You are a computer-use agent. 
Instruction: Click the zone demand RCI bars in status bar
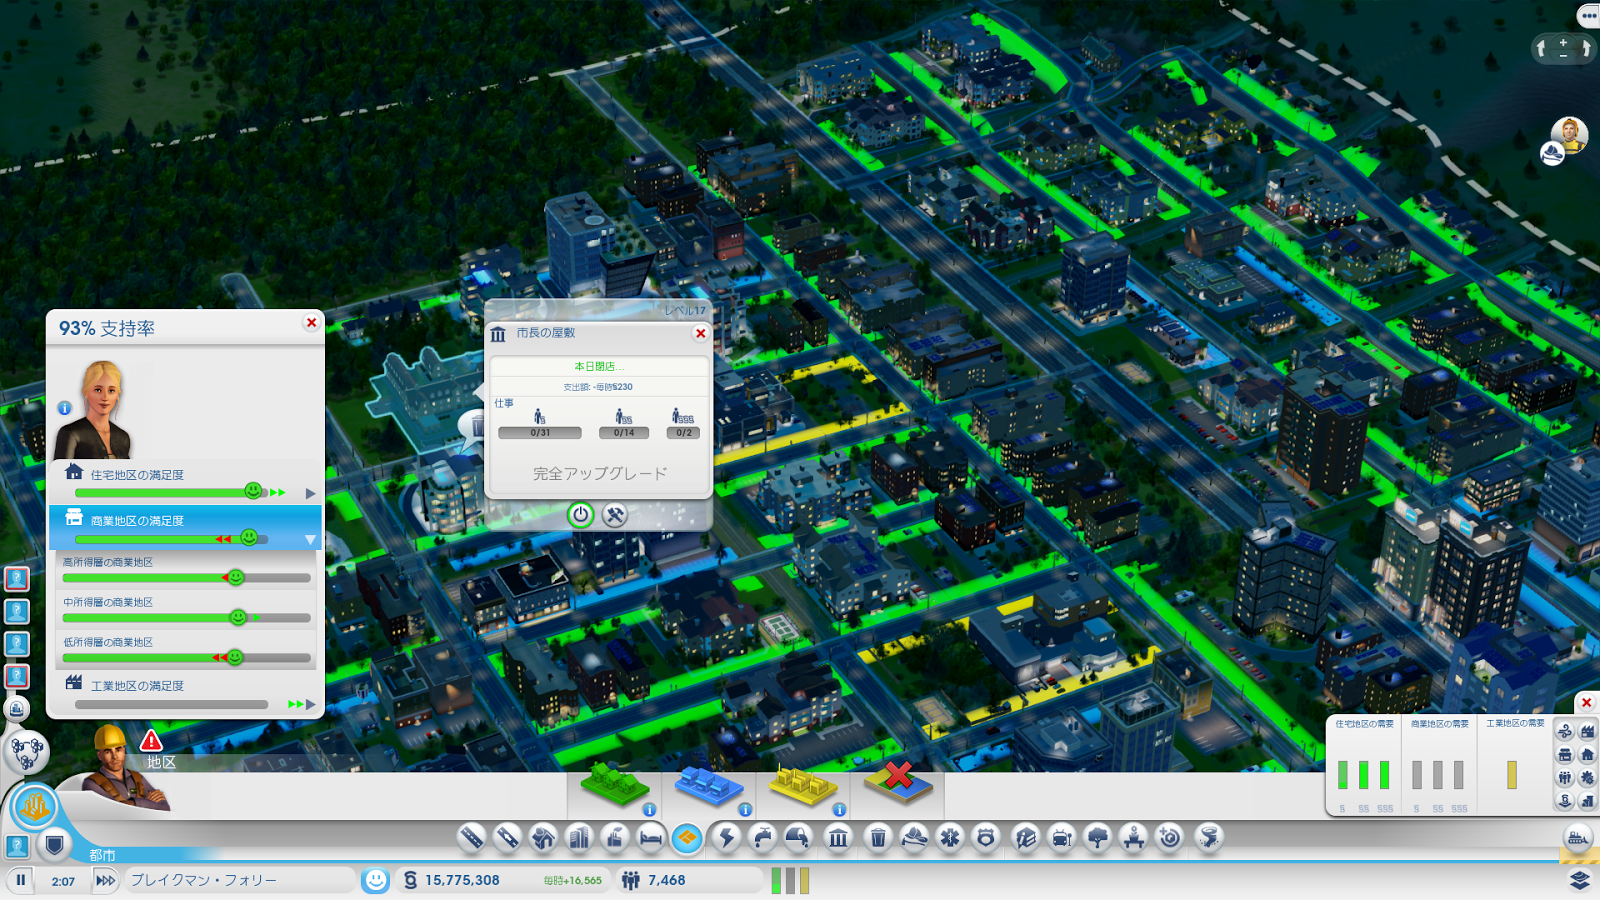(x=790, y=880)
